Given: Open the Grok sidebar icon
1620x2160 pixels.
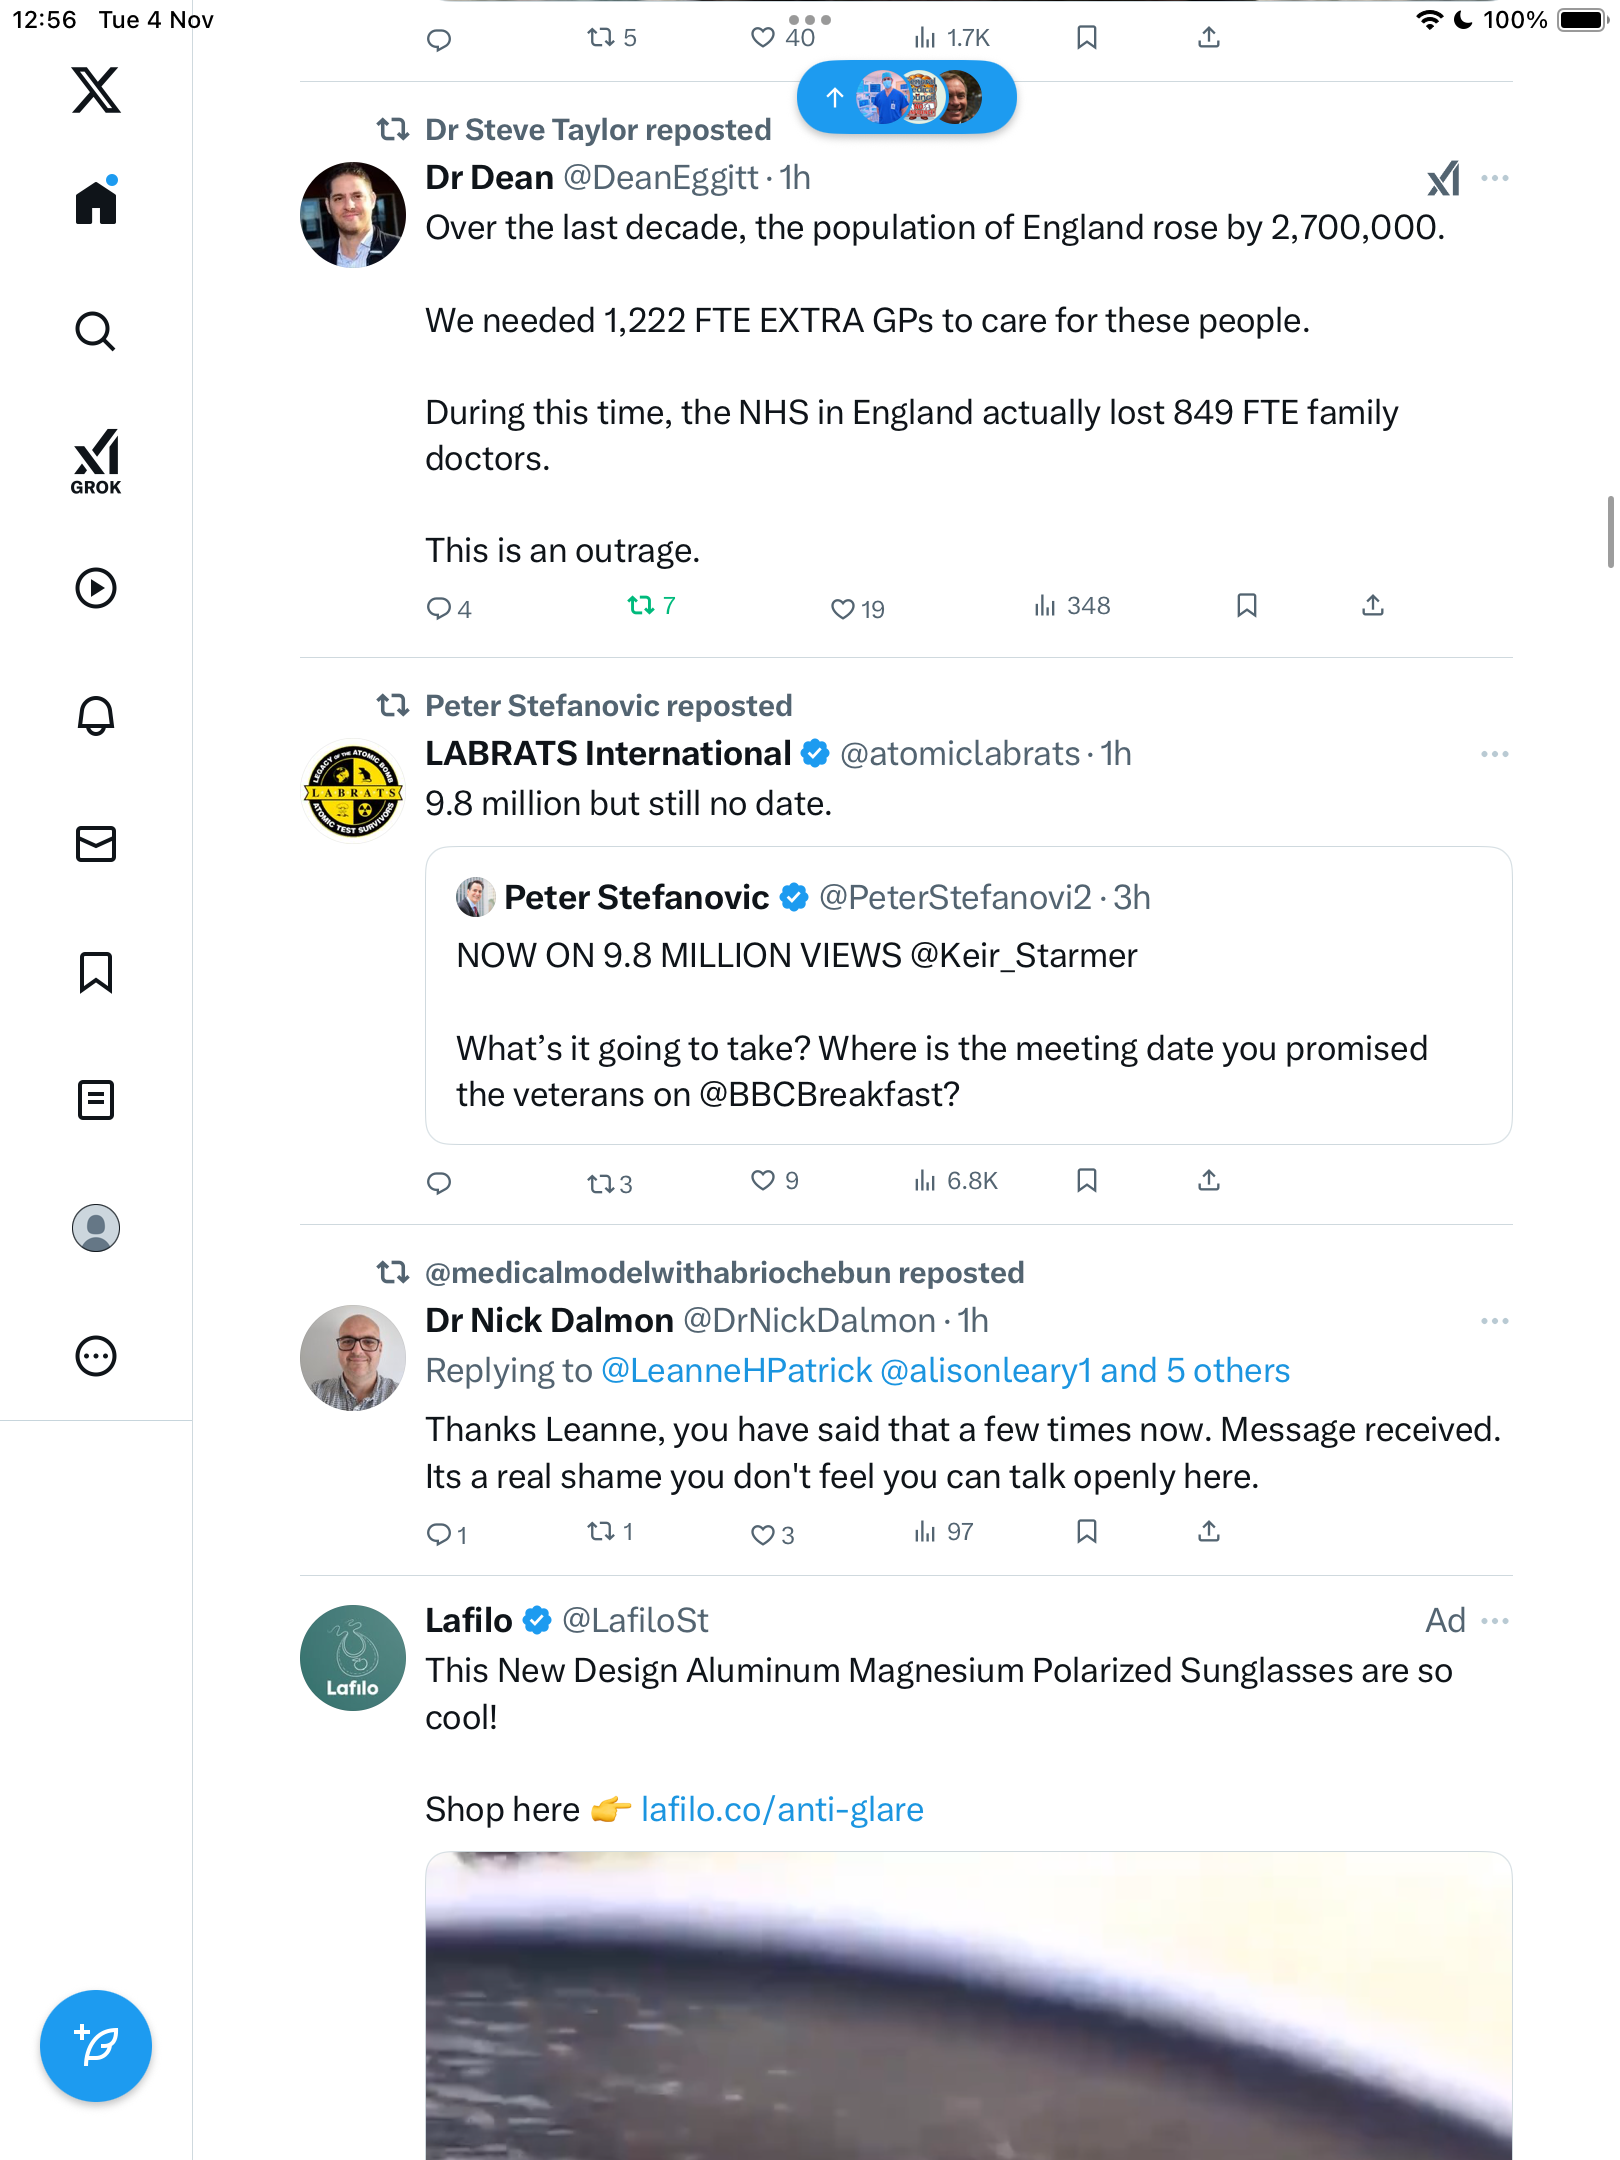Looking at the screenshot, I should (96, 461).
